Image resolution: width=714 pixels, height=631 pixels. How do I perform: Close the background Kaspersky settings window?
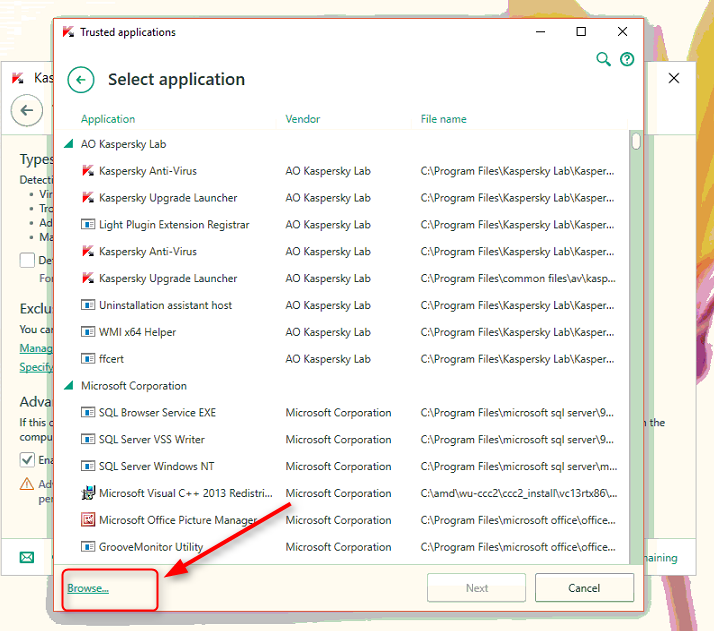click(674, 78)
